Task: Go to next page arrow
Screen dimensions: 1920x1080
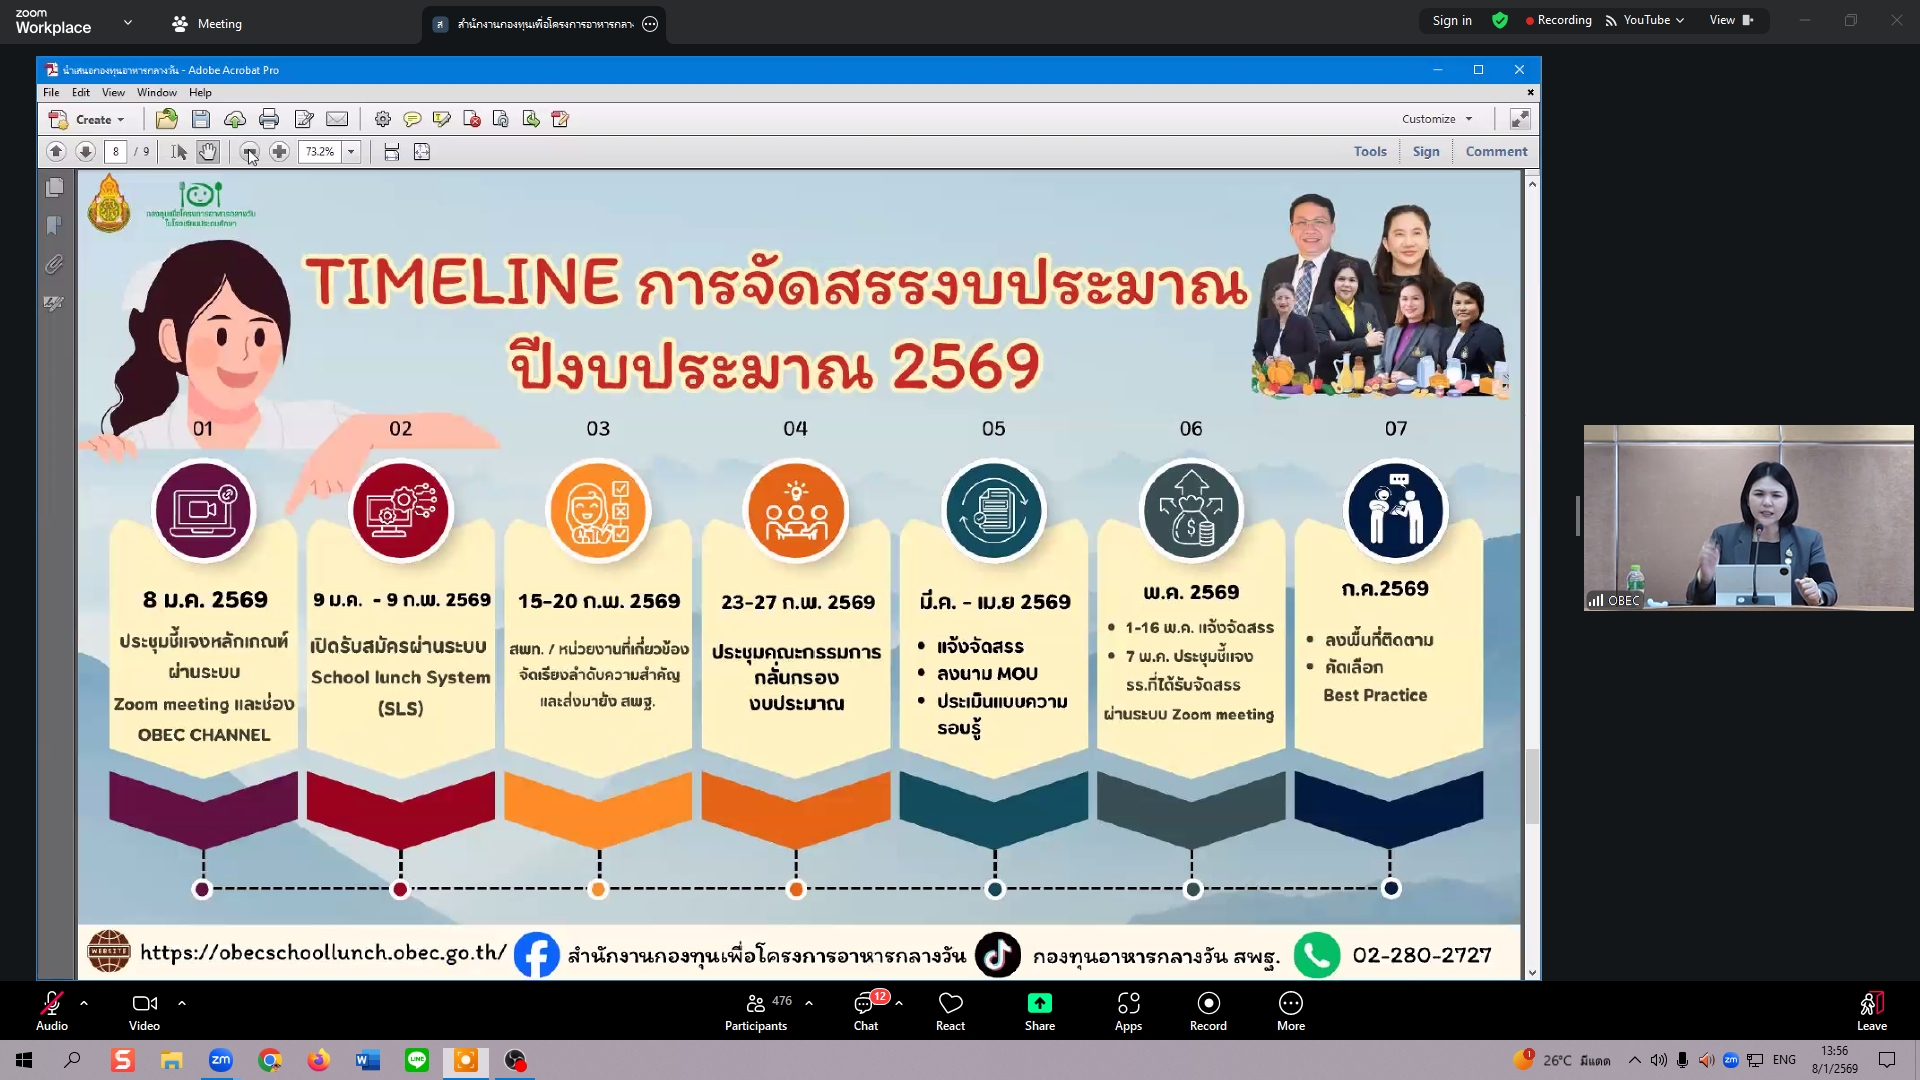Action: (x=86, y=152)
